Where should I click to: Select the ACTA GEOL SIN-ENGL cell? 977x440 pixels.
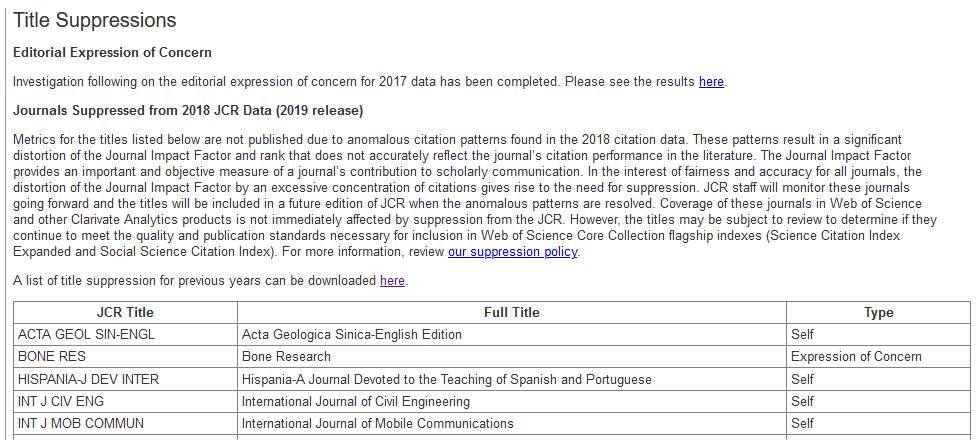click(x=125, y=335)
